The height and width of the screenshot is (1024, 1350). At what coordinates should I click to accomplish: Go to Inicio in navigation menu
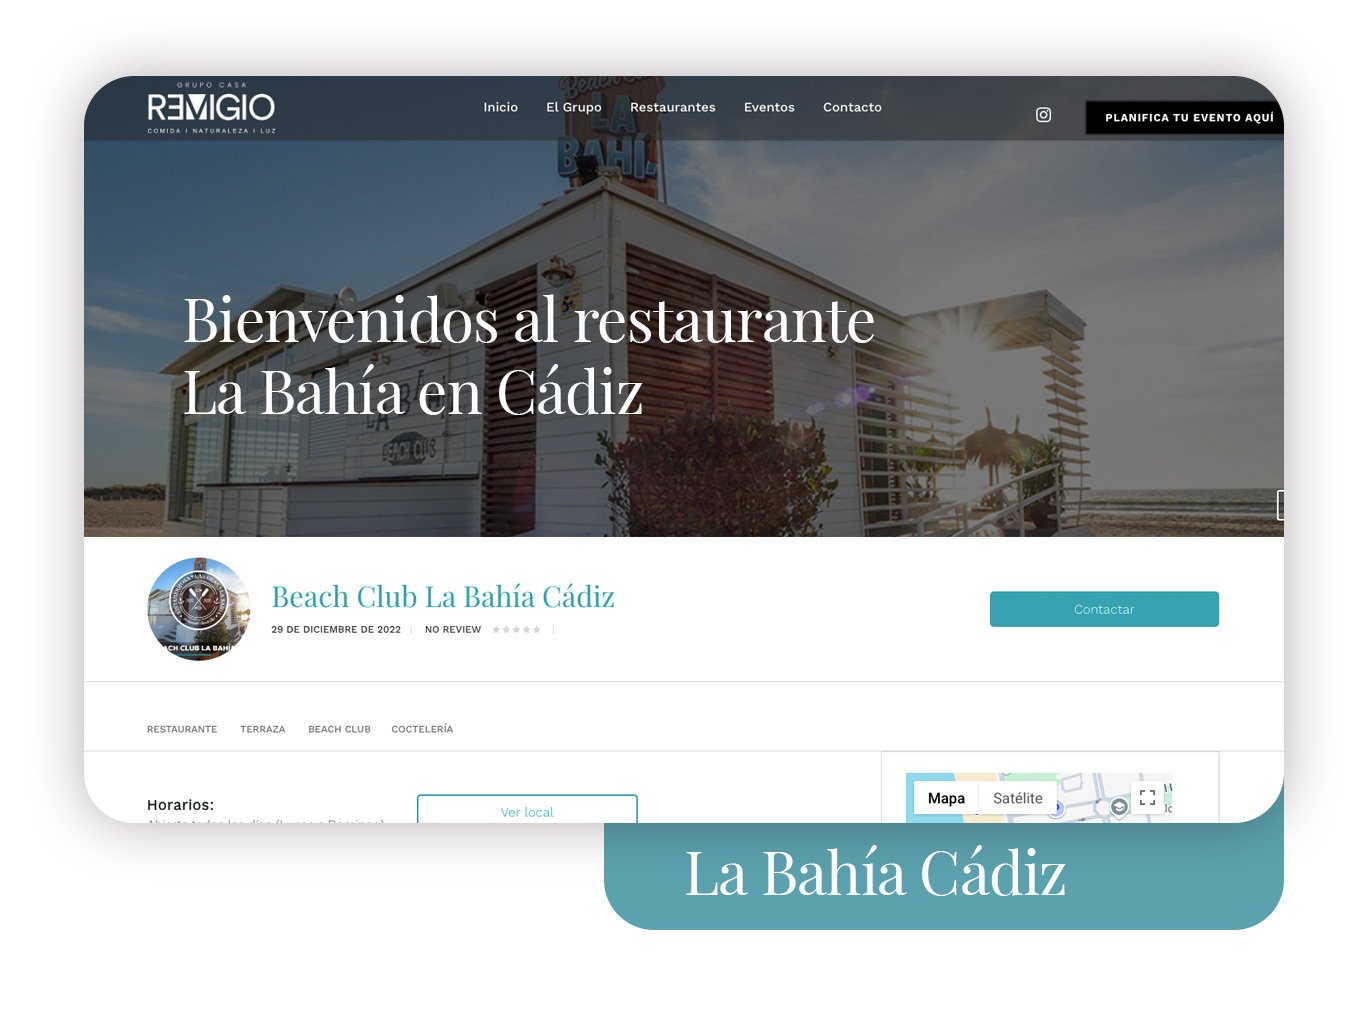(x=500, y=107)
